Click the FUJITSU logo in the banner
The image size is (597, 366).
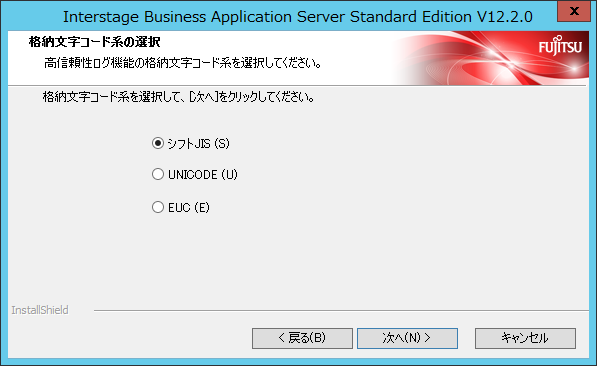[x=560, y=46]
